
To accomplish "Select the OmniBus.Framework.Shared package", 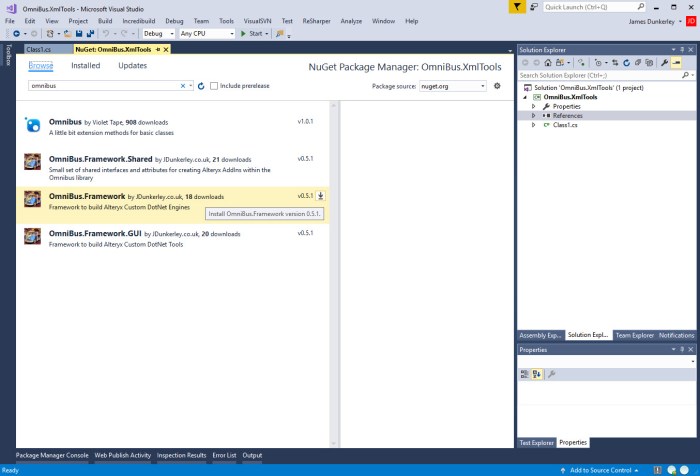I will click(172, 168).
